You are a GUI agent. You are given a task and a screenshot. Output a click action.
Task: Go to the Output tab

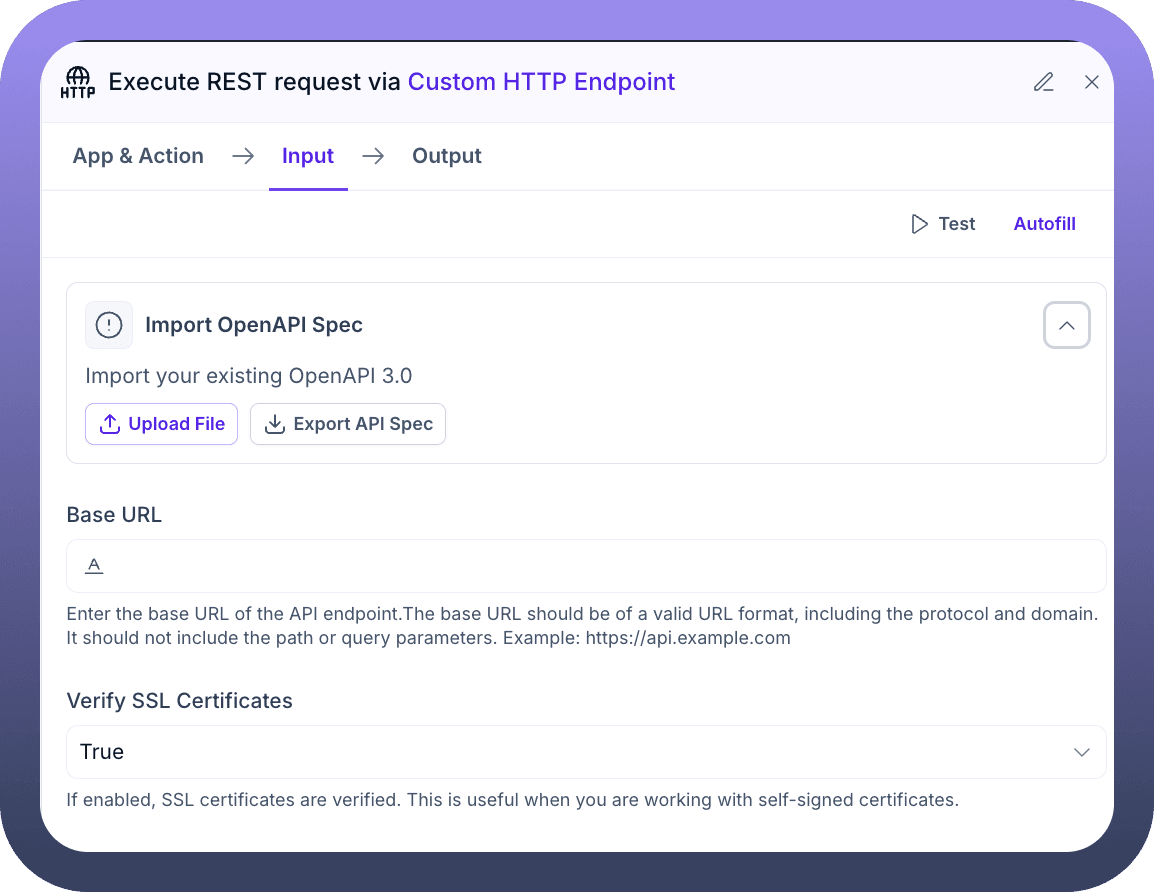click(x=447, y=156)
